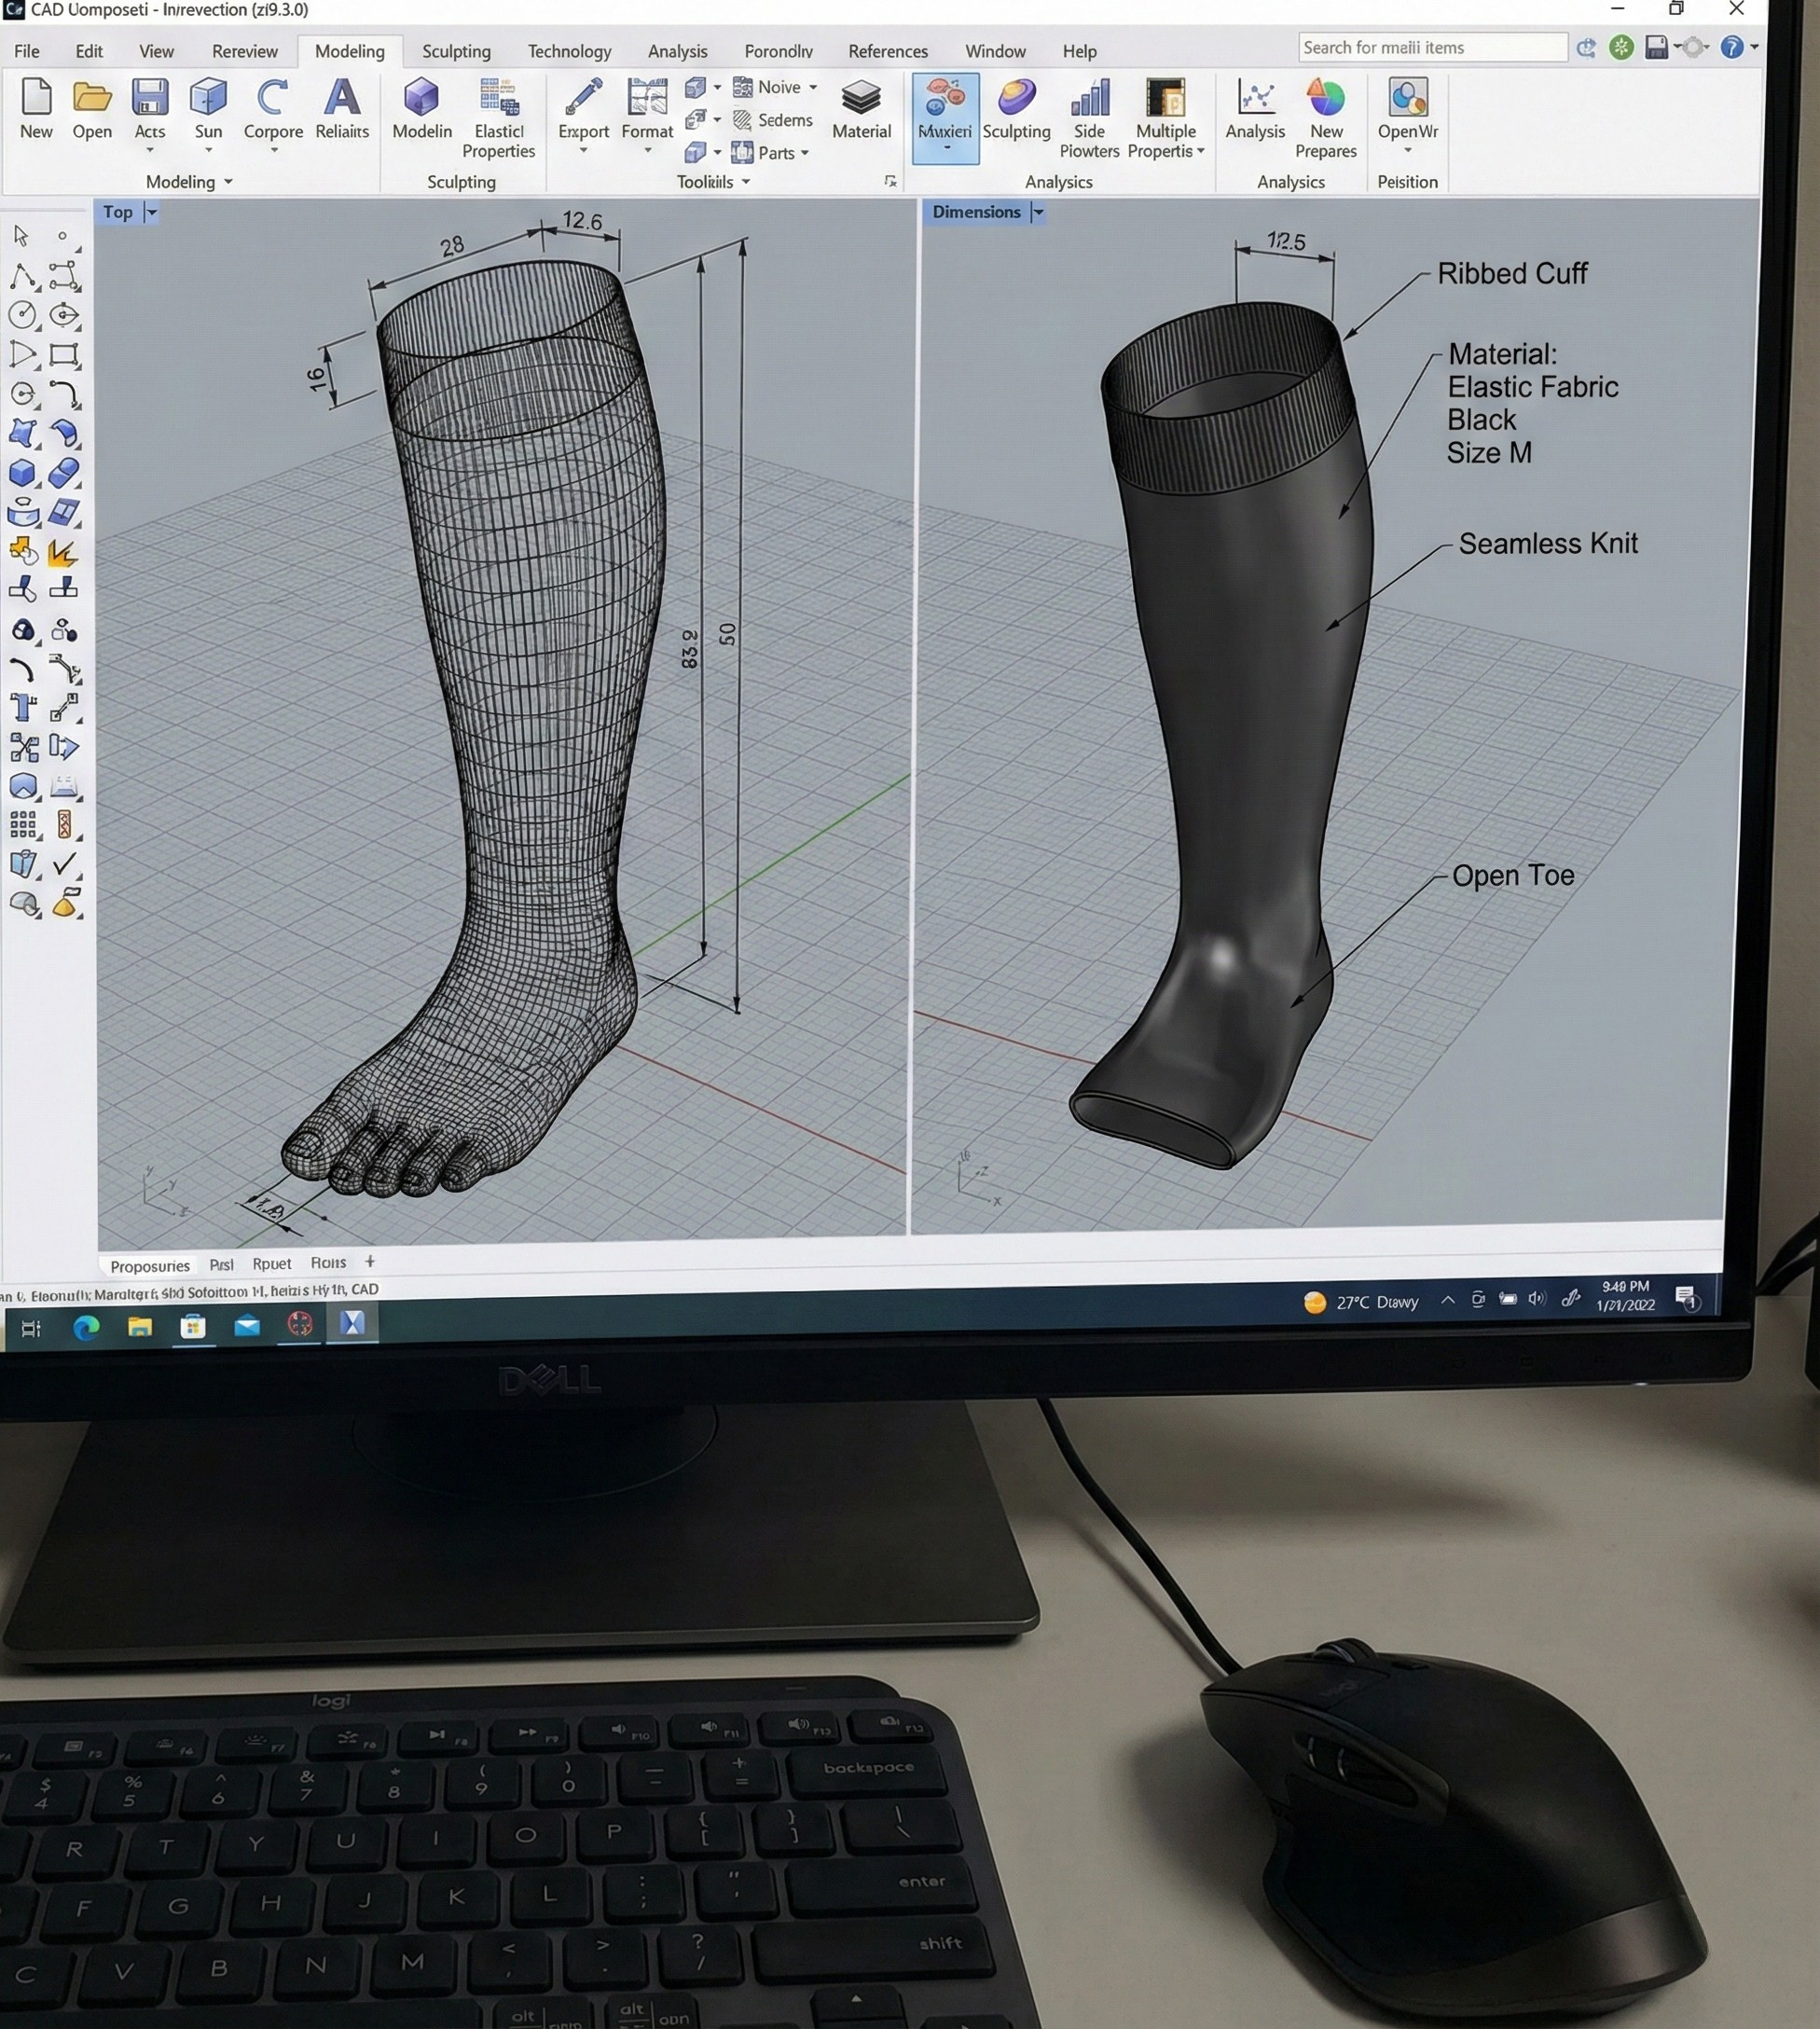The height and width of the screenshot is (2029, 1820).
Task: Open the Multiple Properties icon
Action: [1165, 99]
